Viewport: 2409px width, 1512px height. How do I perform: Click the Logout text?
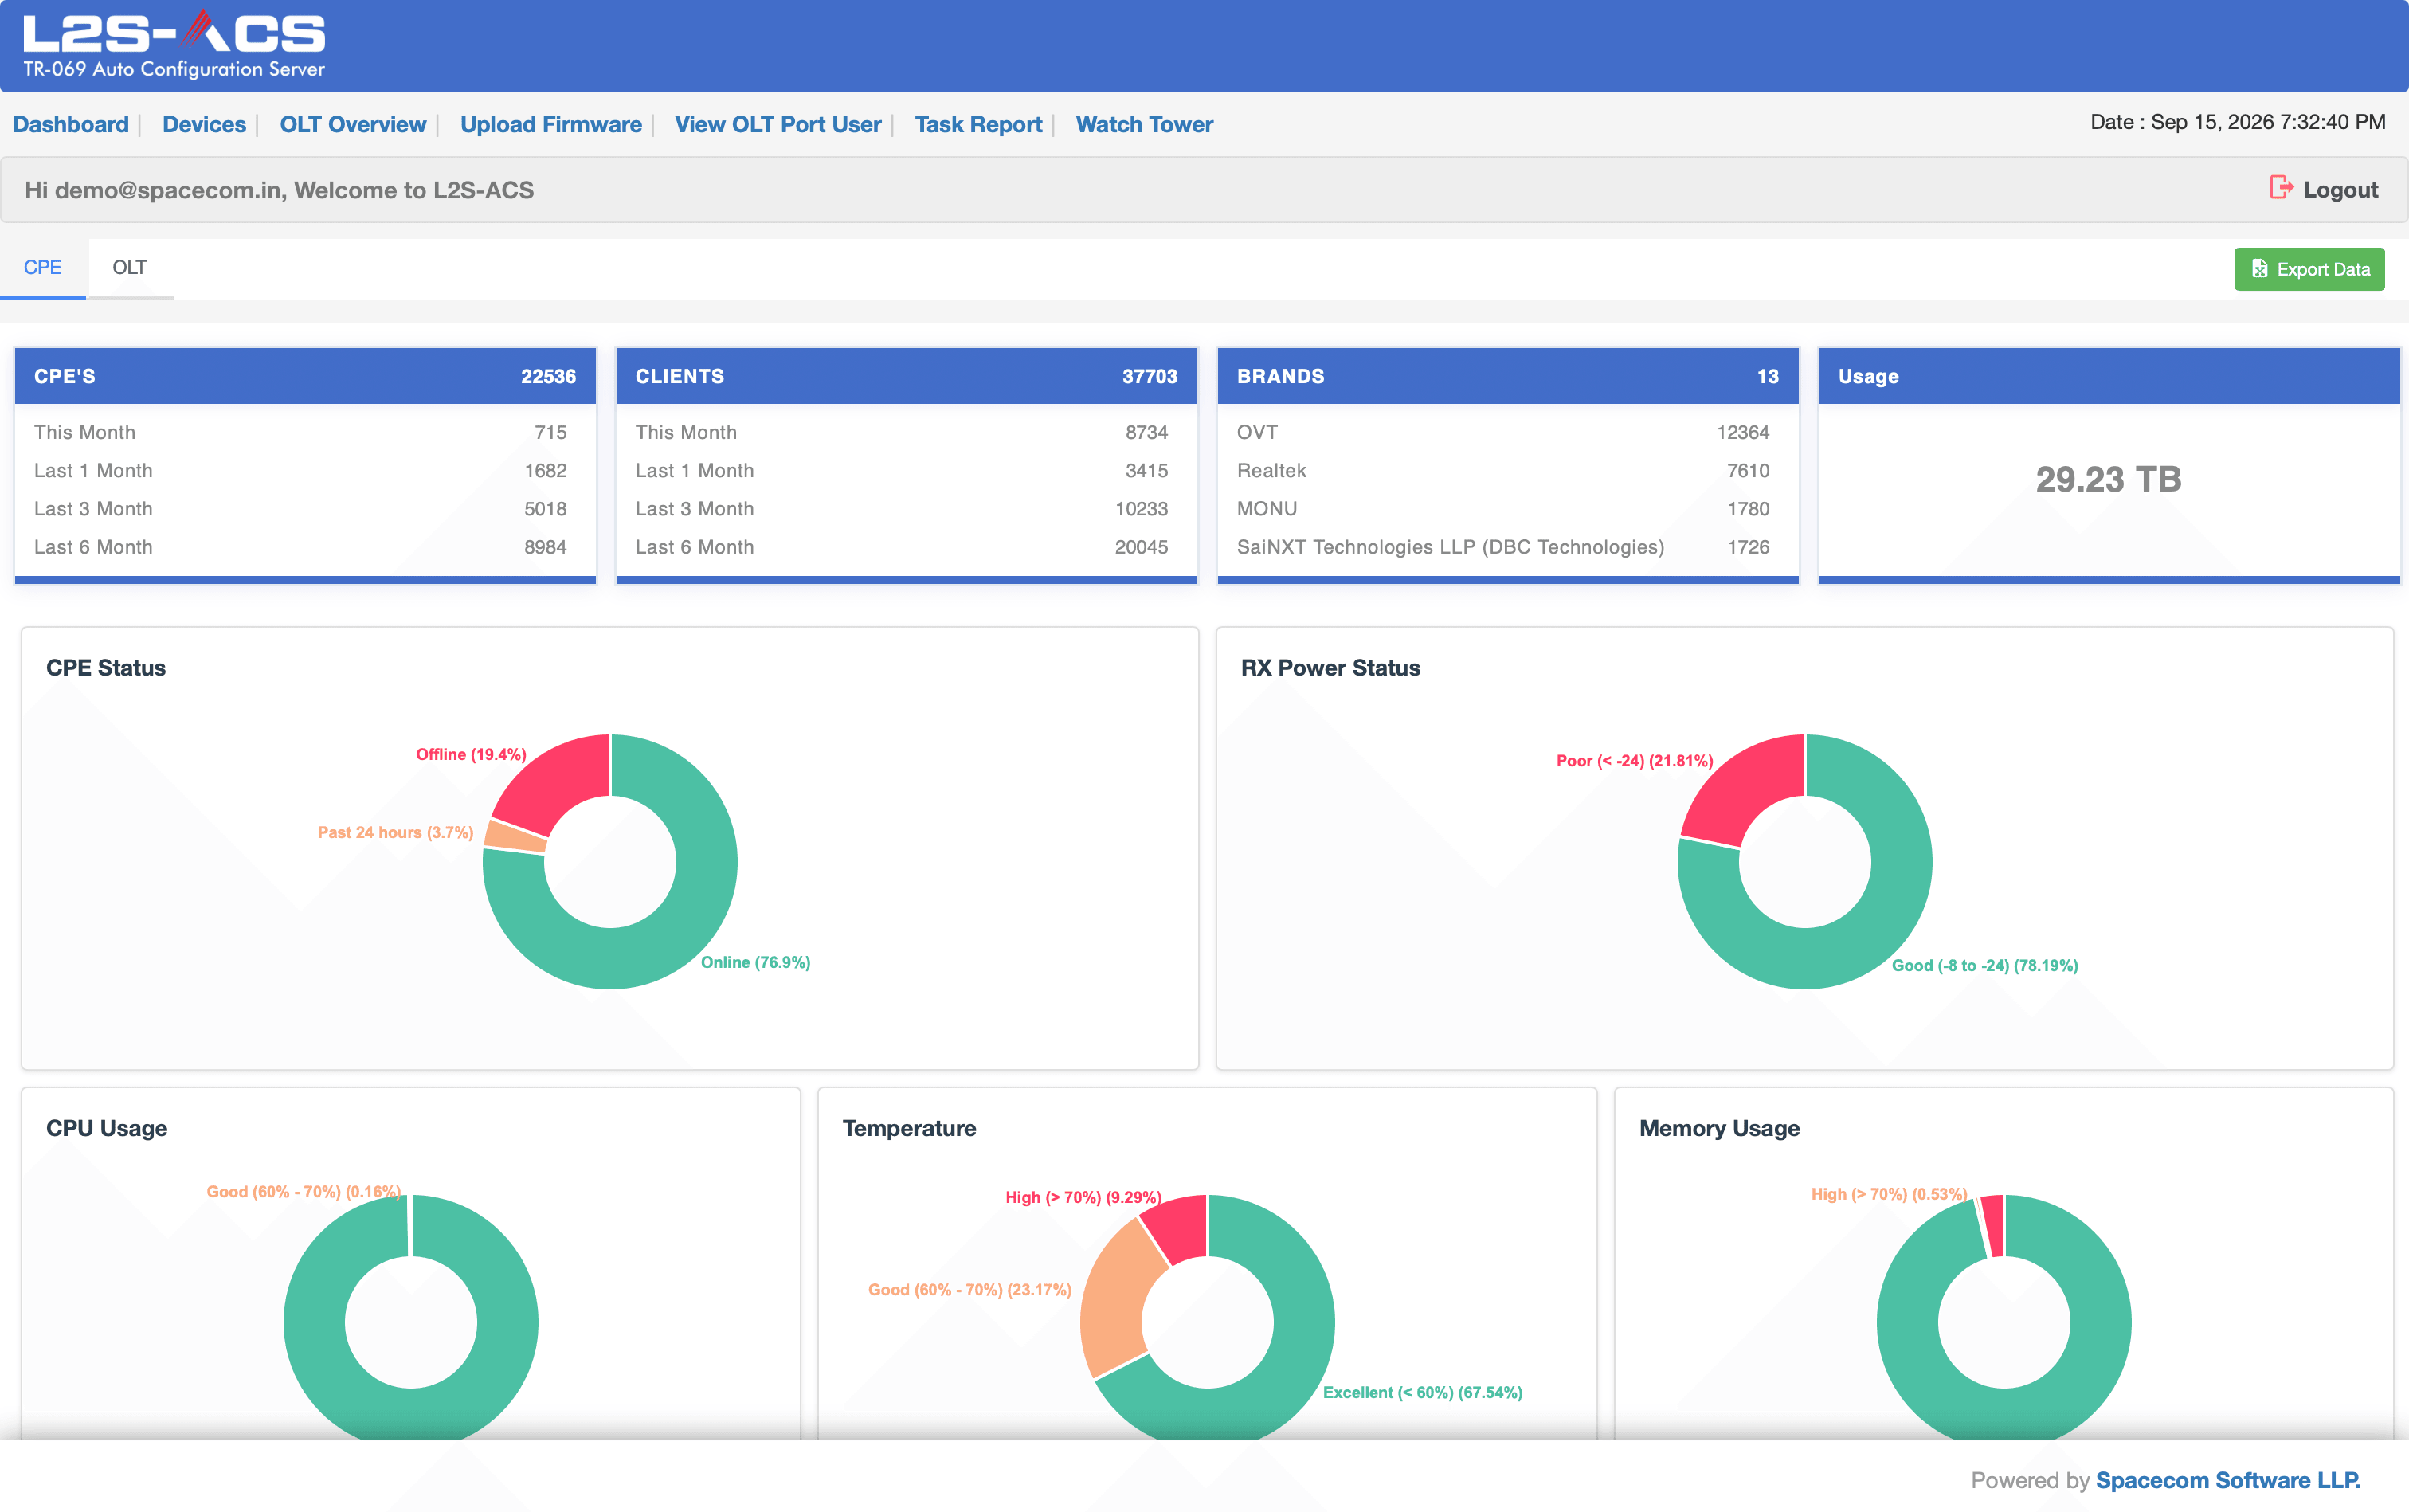[2340, 190]
